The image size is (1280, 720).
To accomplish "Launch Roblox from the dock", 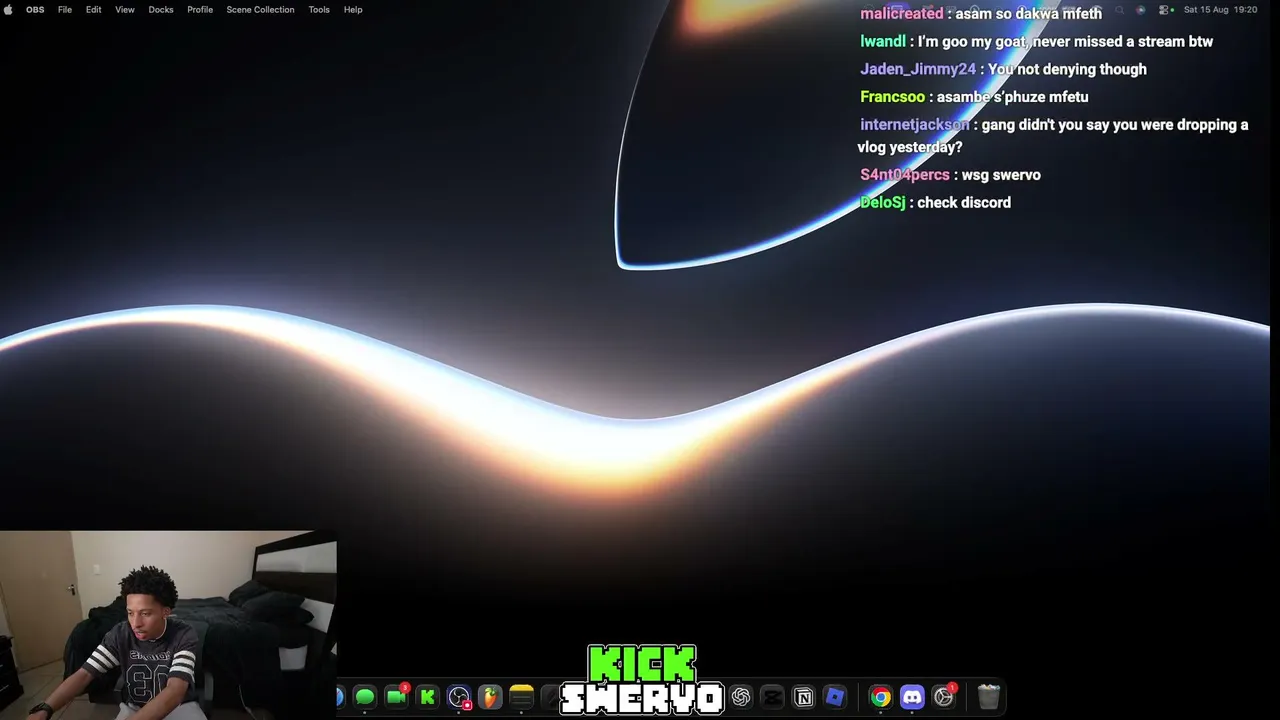I will [835, 697].
